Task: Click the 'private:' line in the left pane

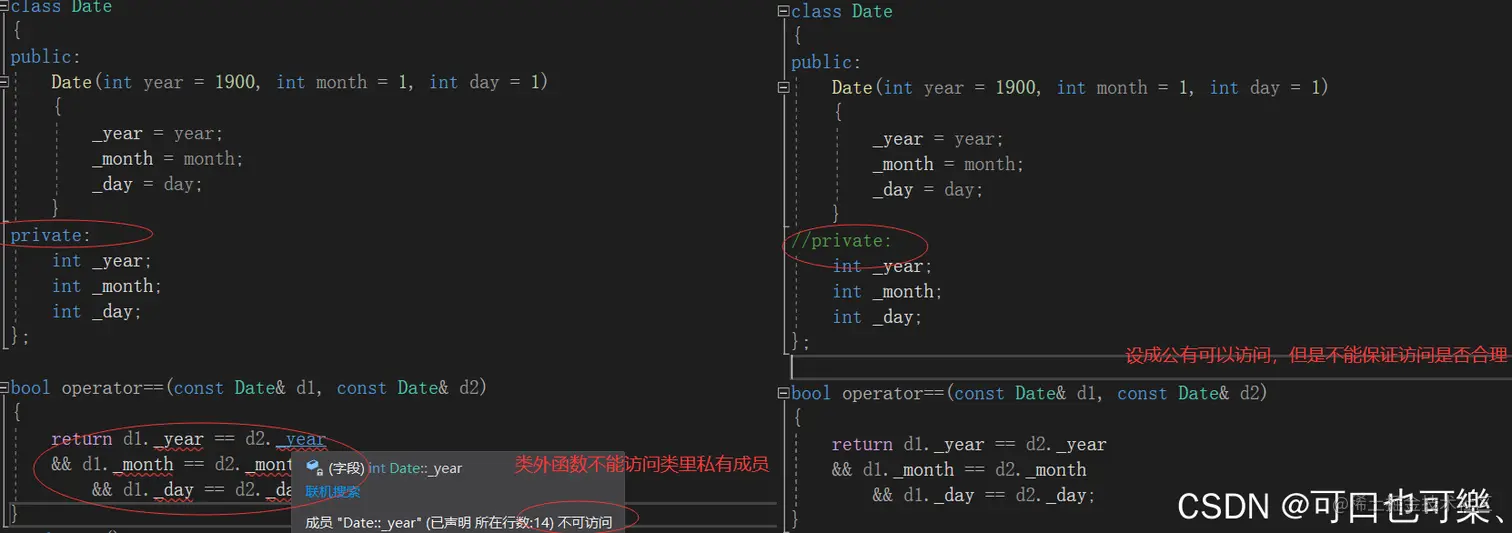Action: tap(50, 235)
